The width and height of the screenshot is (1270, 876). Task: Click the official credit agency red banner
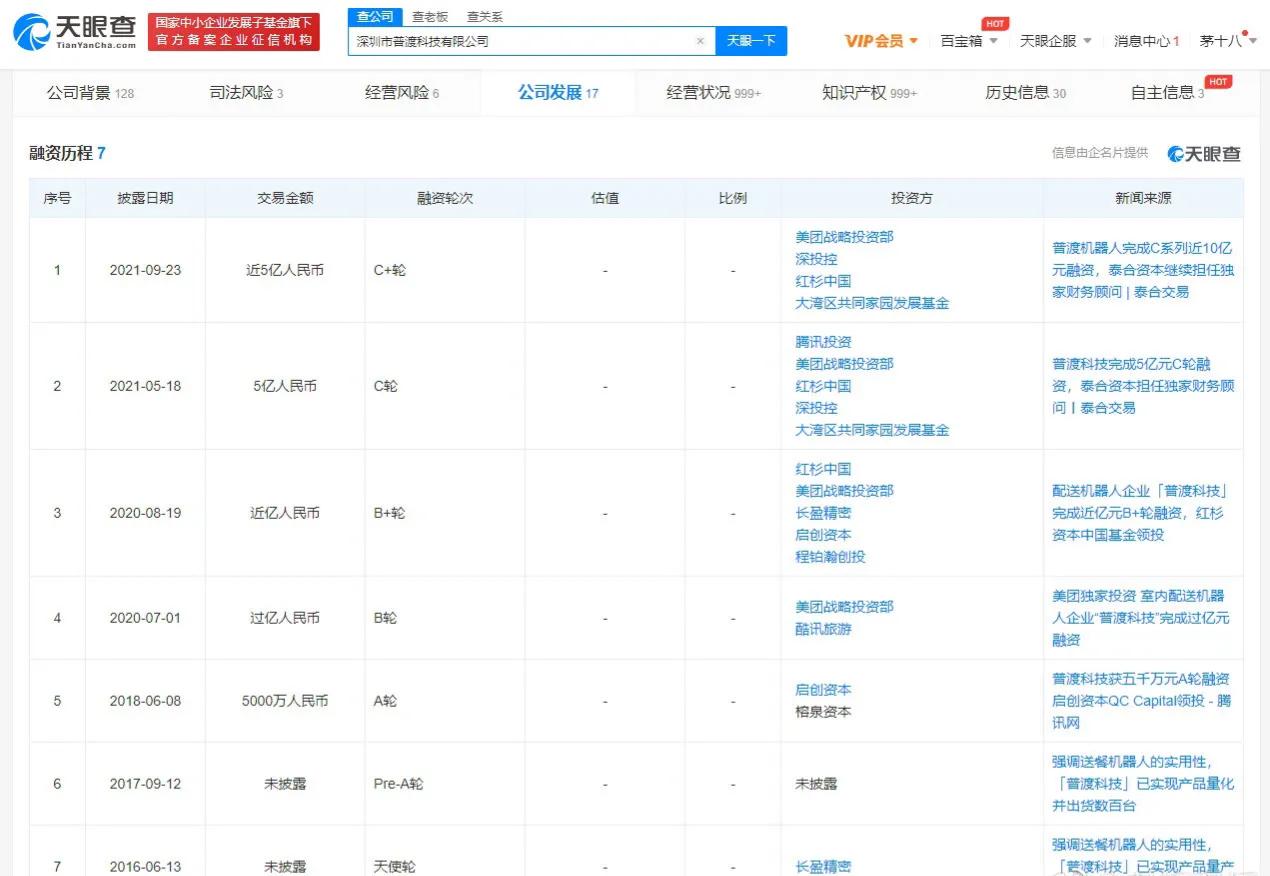234,32
